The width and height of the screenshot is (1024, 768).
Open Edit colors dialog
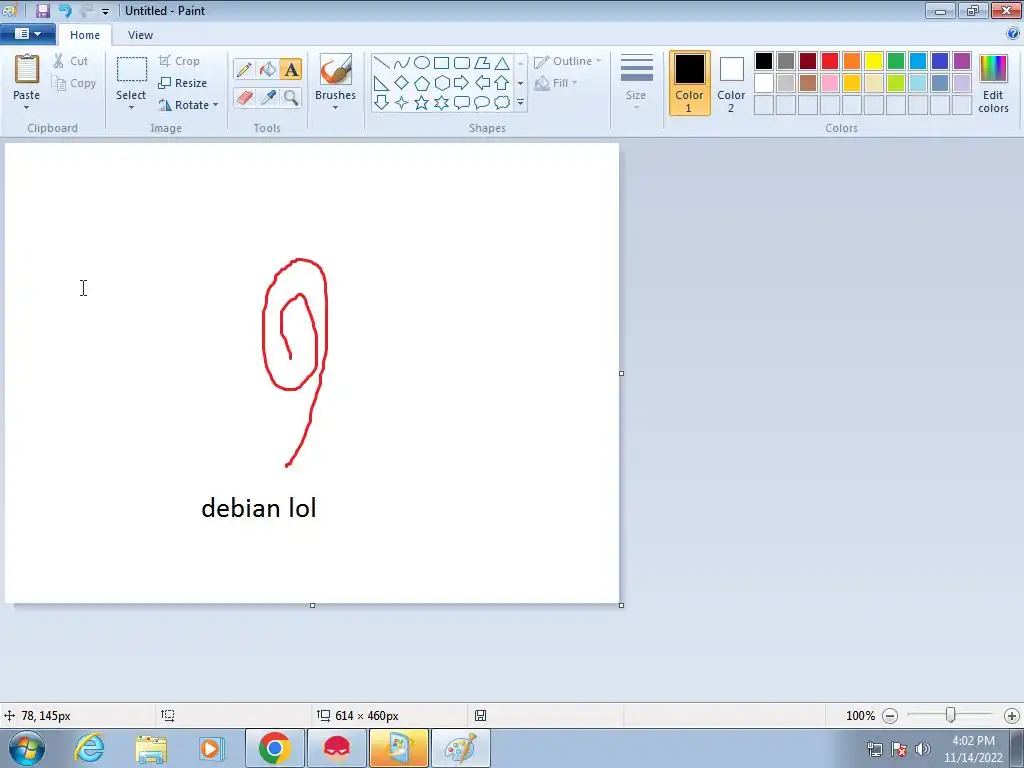click(993, 84)
